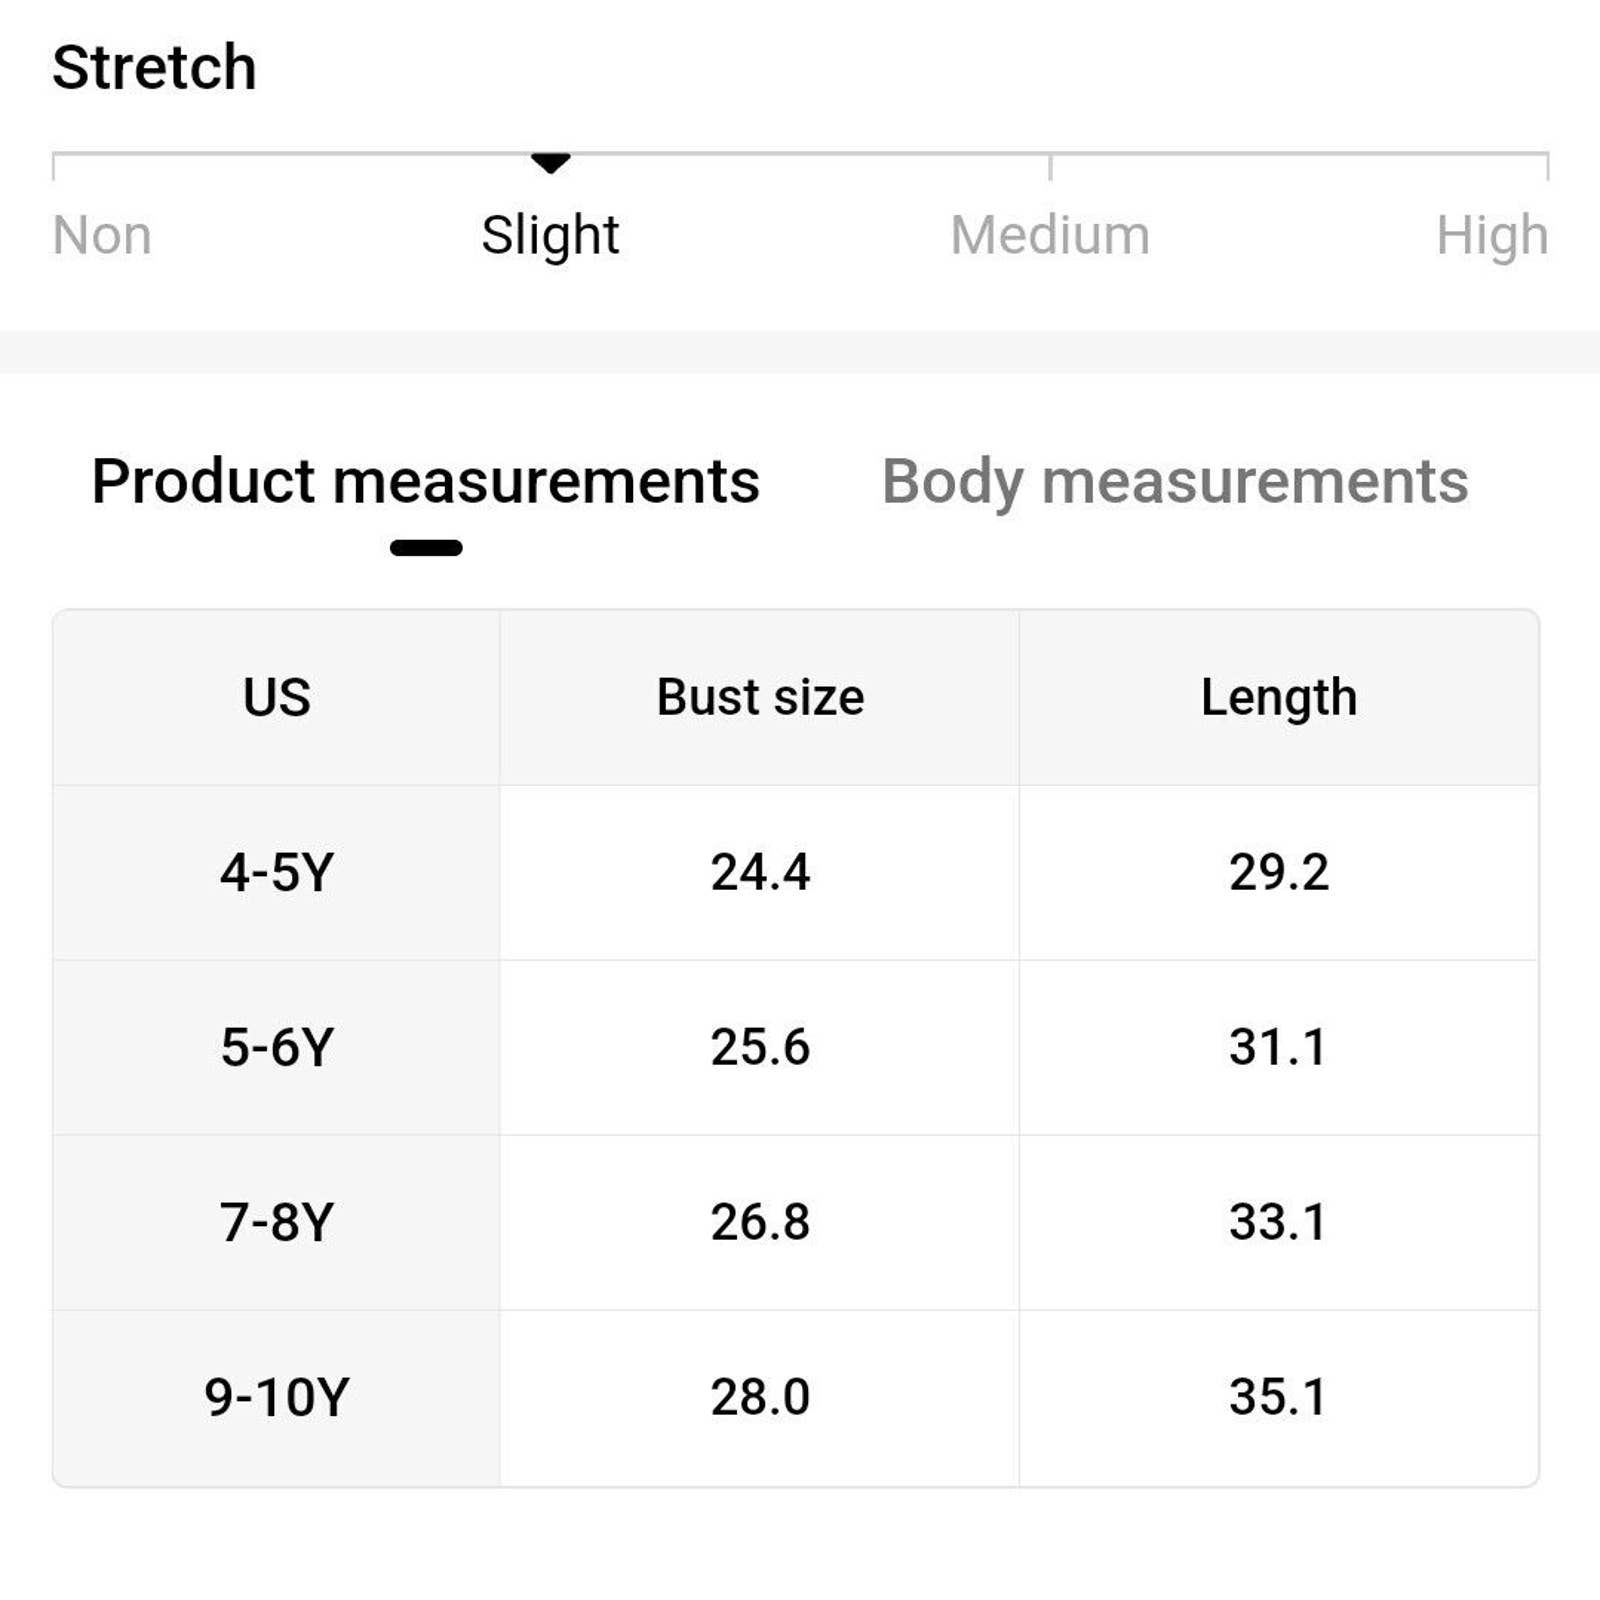
Task: Click the Medium stretch label
Action: pos(1050,236)
